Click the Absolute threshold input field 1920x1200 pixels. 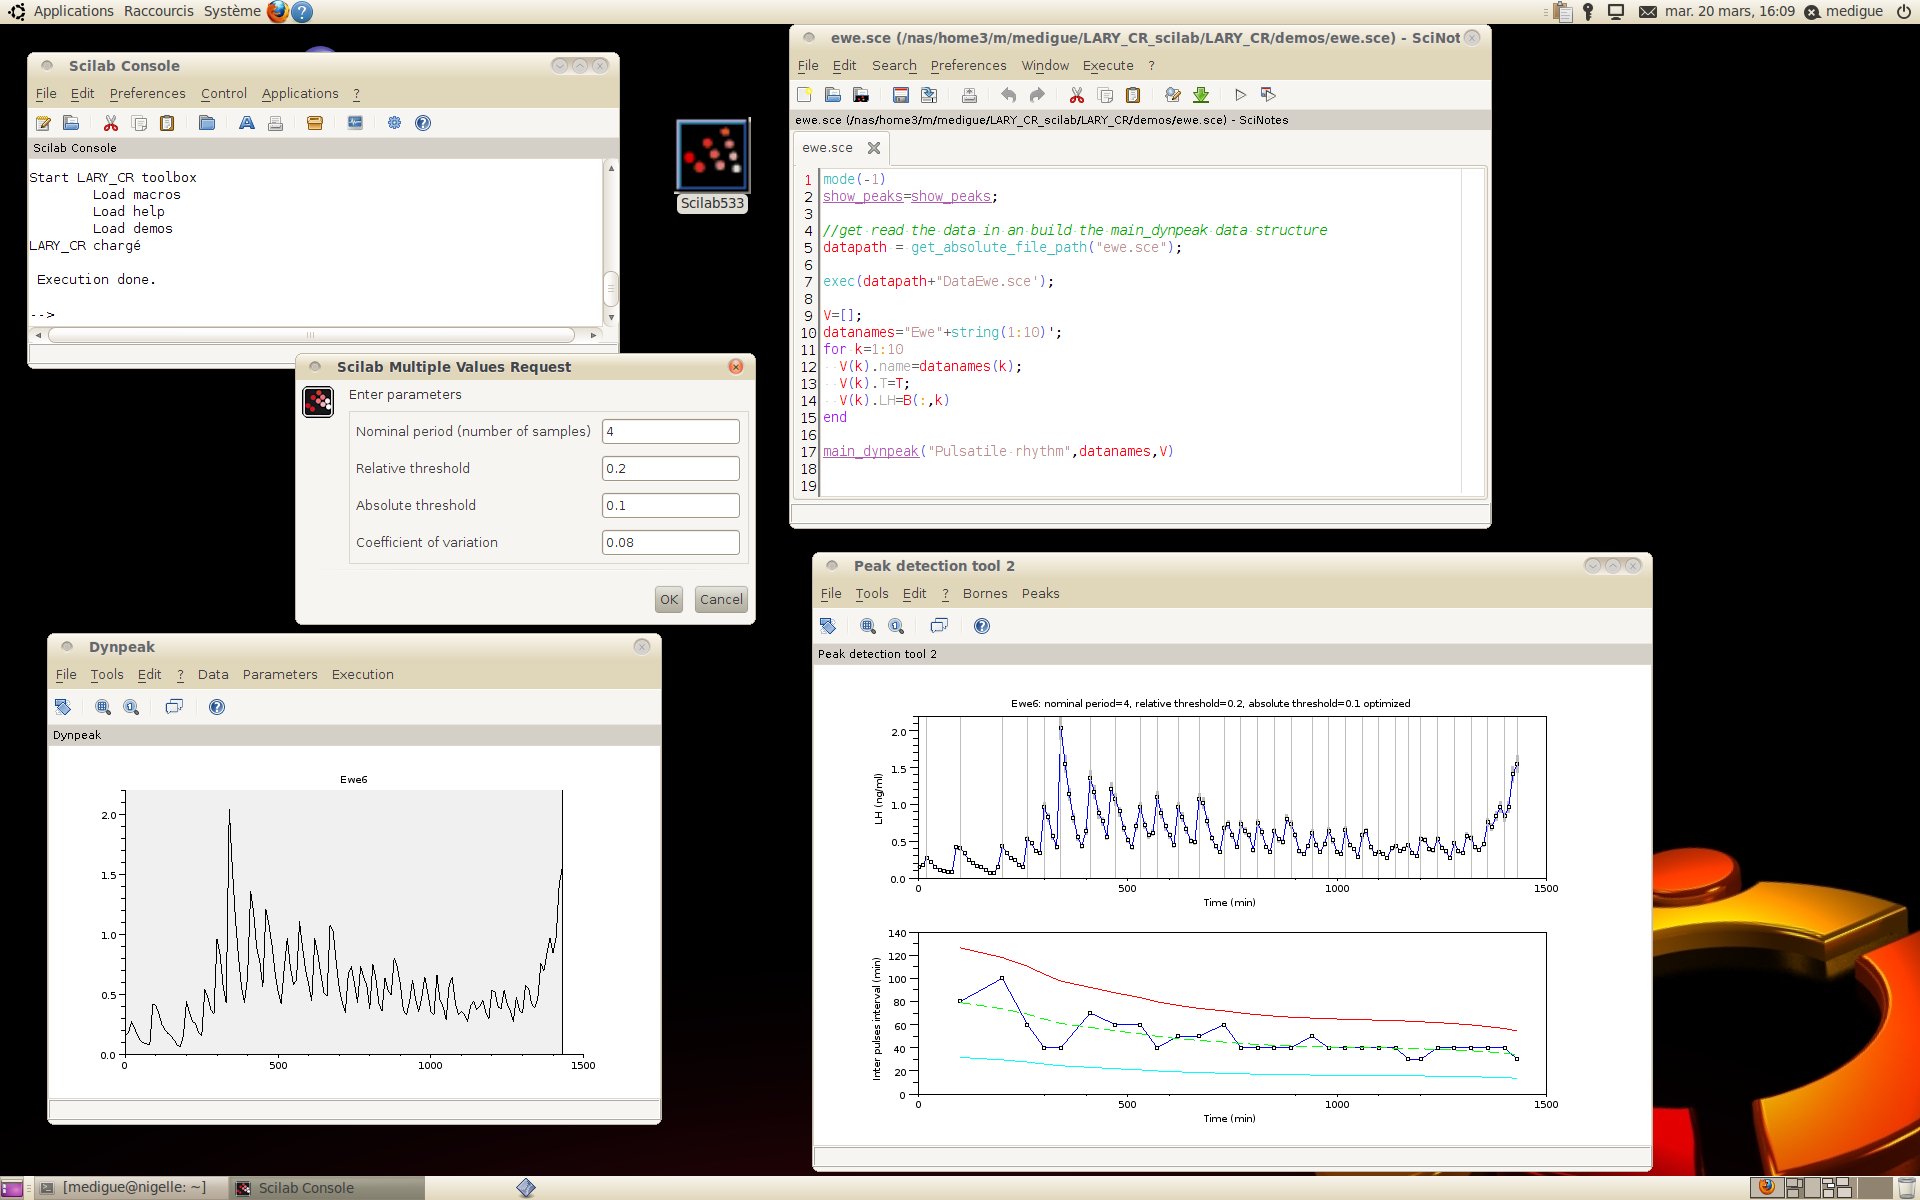(671, 506)
